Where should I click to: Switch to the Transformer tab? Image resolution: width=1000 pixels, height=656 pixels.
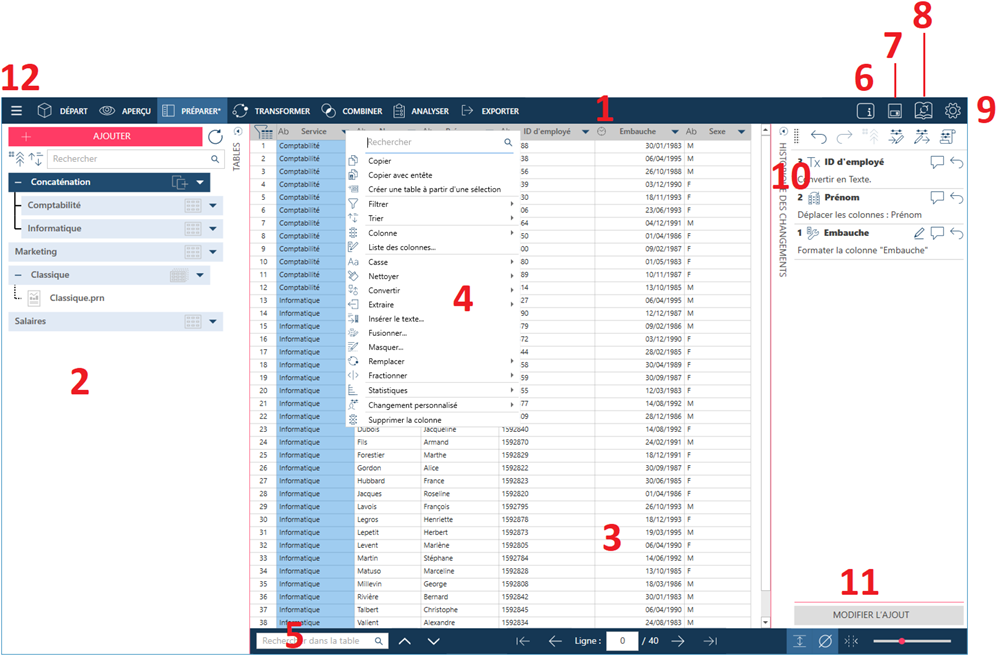pyautogui.click(x=266, y=111)
